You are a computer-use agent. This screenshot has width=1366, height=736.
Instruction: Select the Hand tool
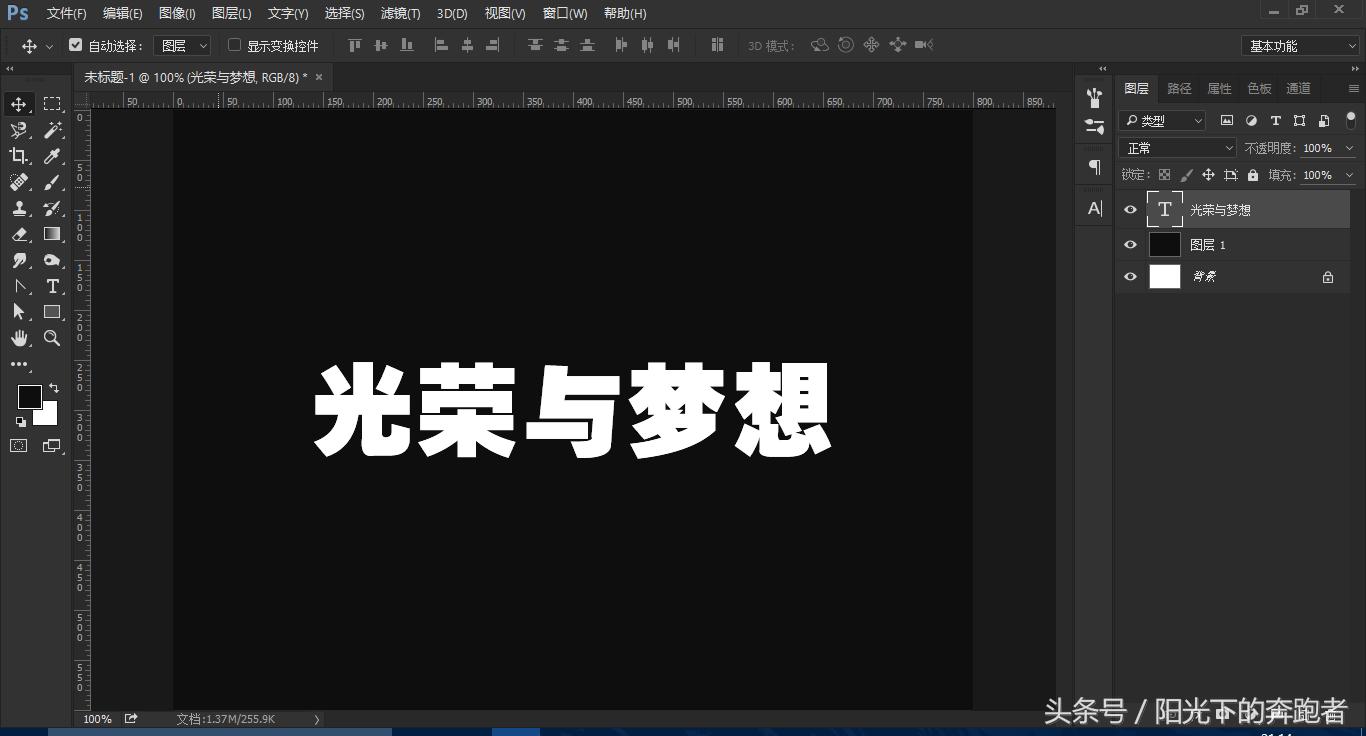[x=19, y=338]
